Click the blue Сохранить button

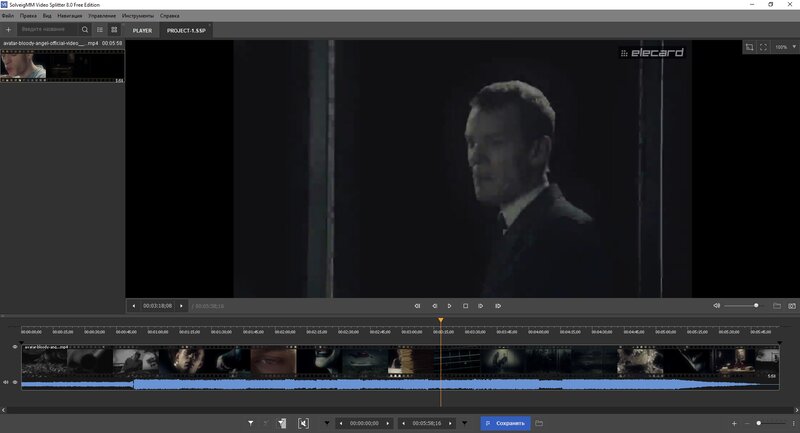[505, 423]
